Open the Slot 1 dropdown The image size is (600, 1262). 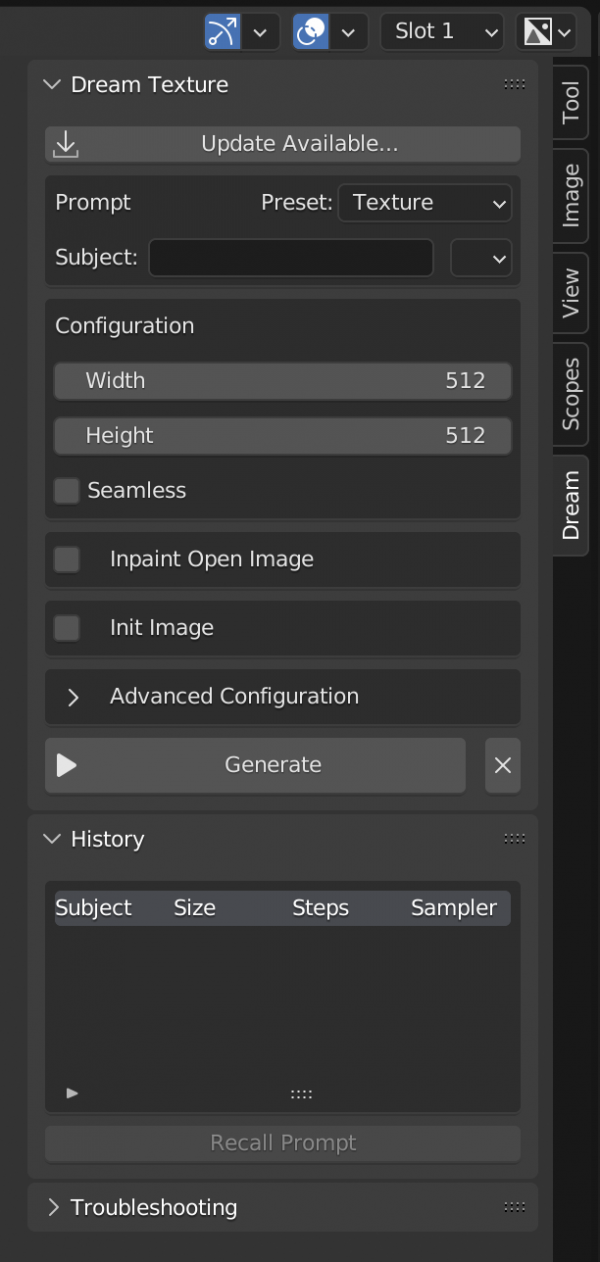pos(442,32)
